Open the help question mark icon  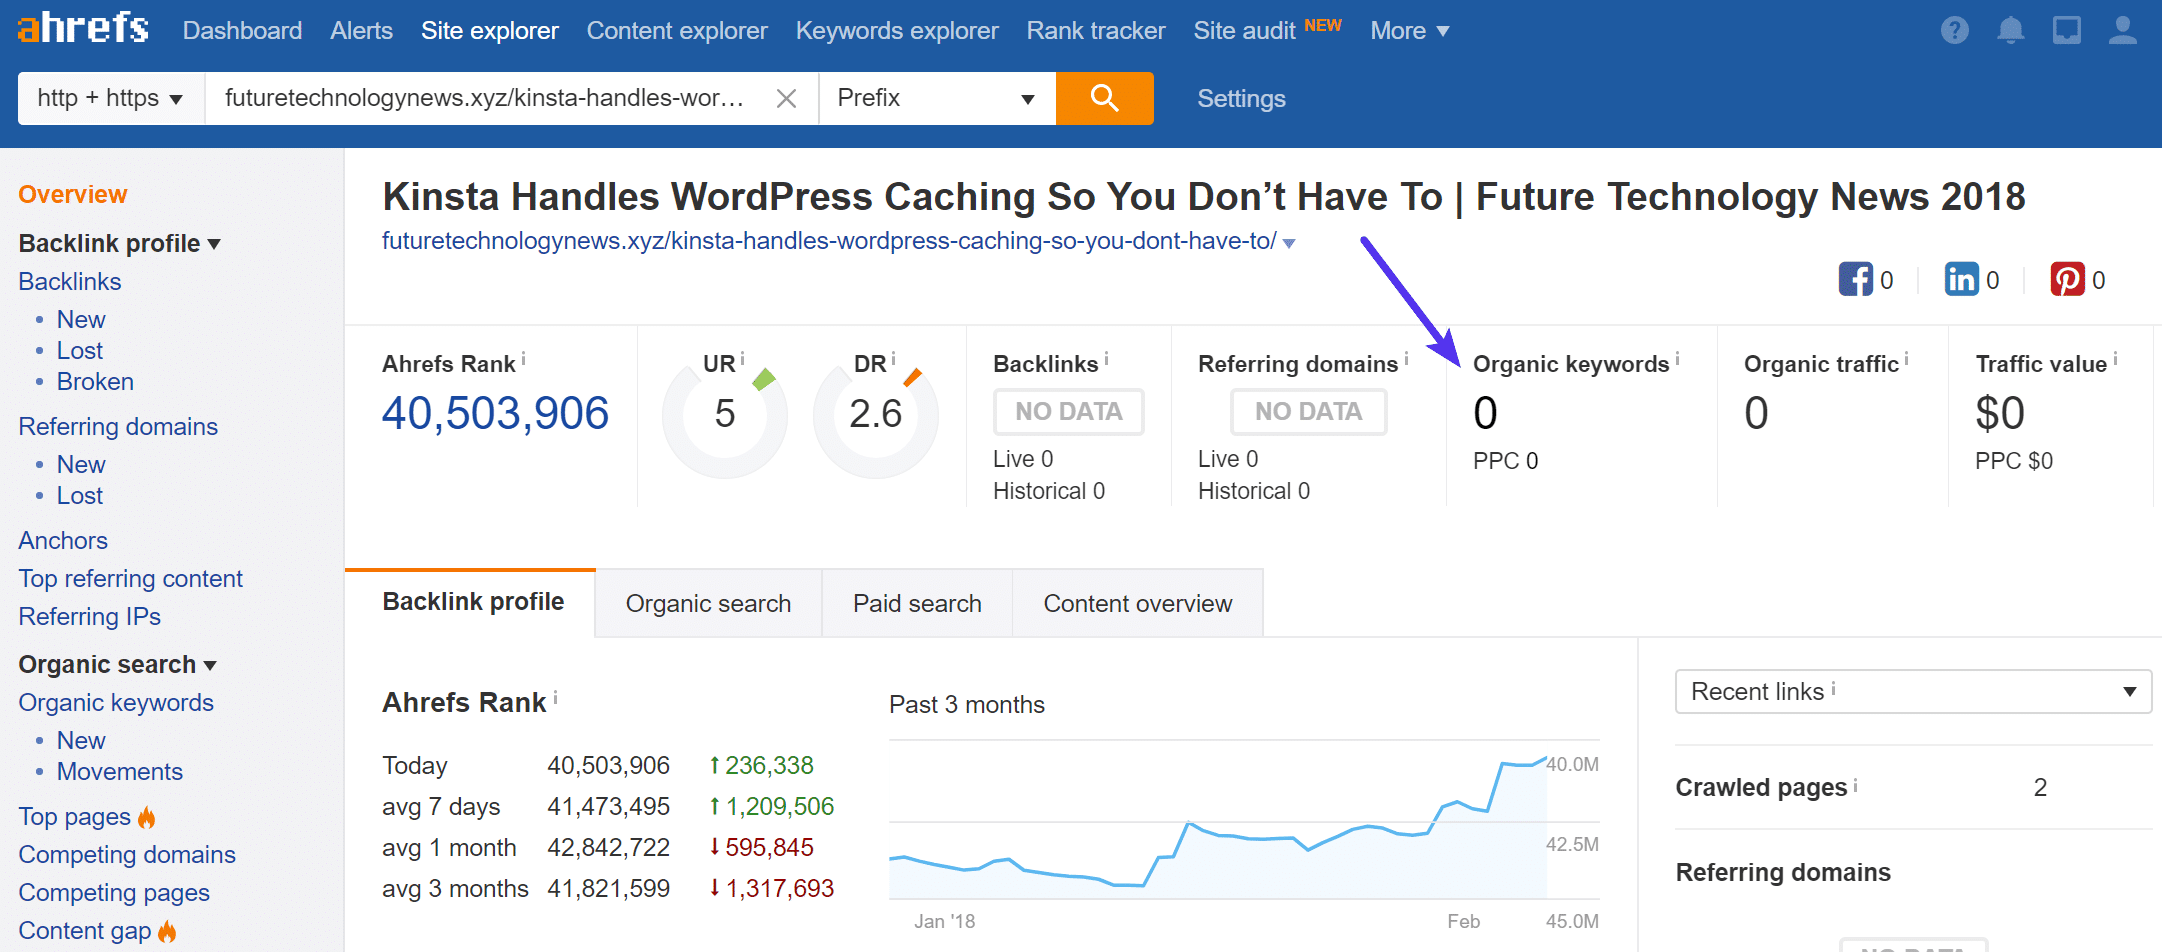point(1955,30)
